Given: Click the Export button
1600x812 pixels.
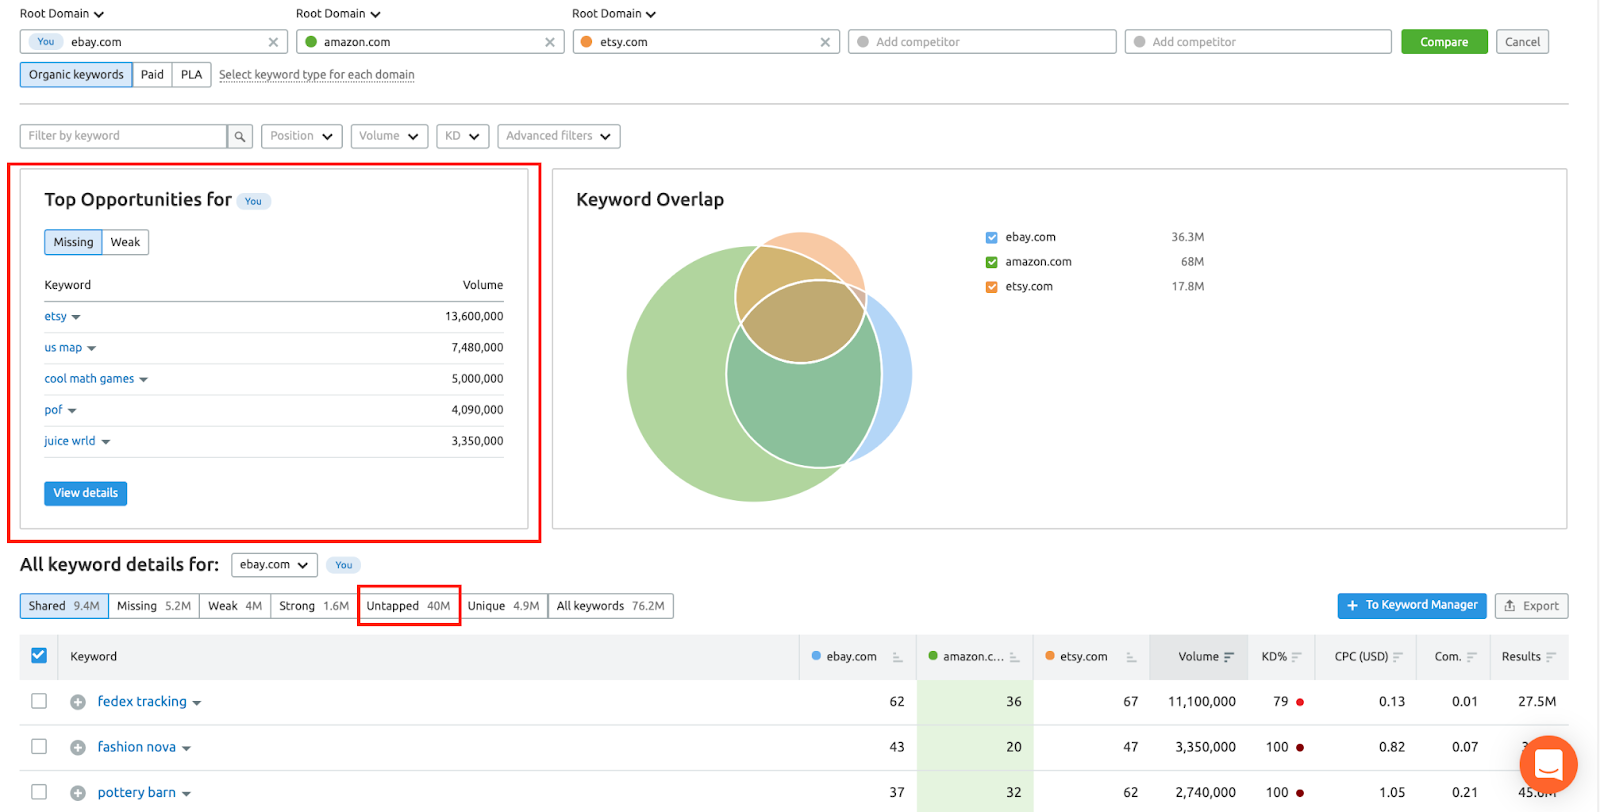Looking at the screenshot, I should click(1531, 606).
